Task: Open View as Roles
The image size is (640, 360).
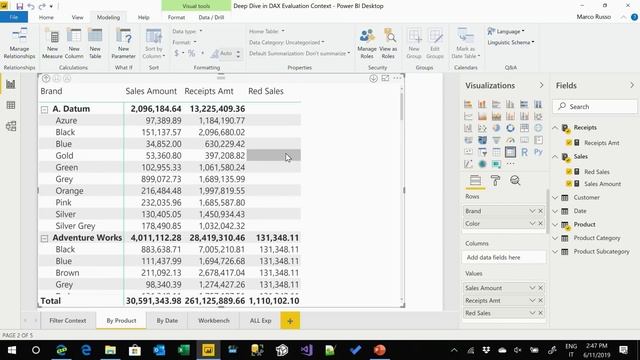Action: [x=388, y=44]
